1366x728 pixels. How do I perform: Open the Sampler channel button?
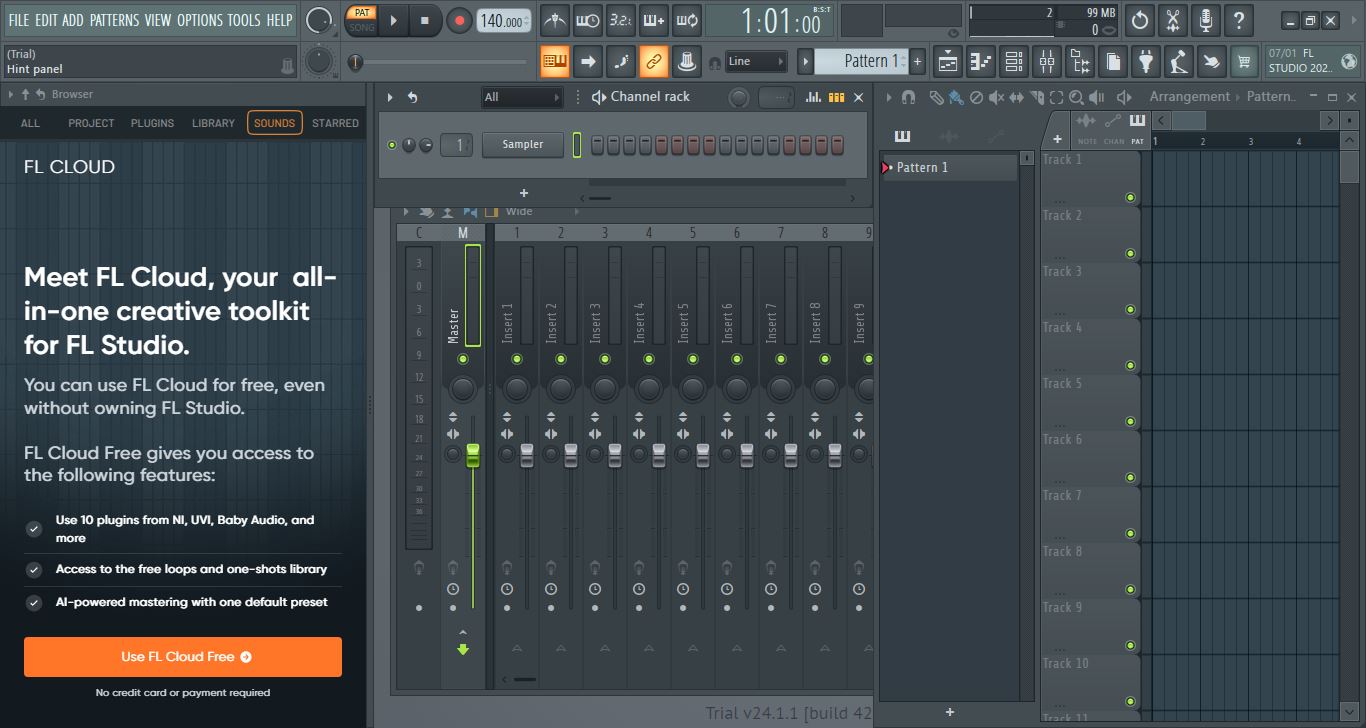(522, 144)
